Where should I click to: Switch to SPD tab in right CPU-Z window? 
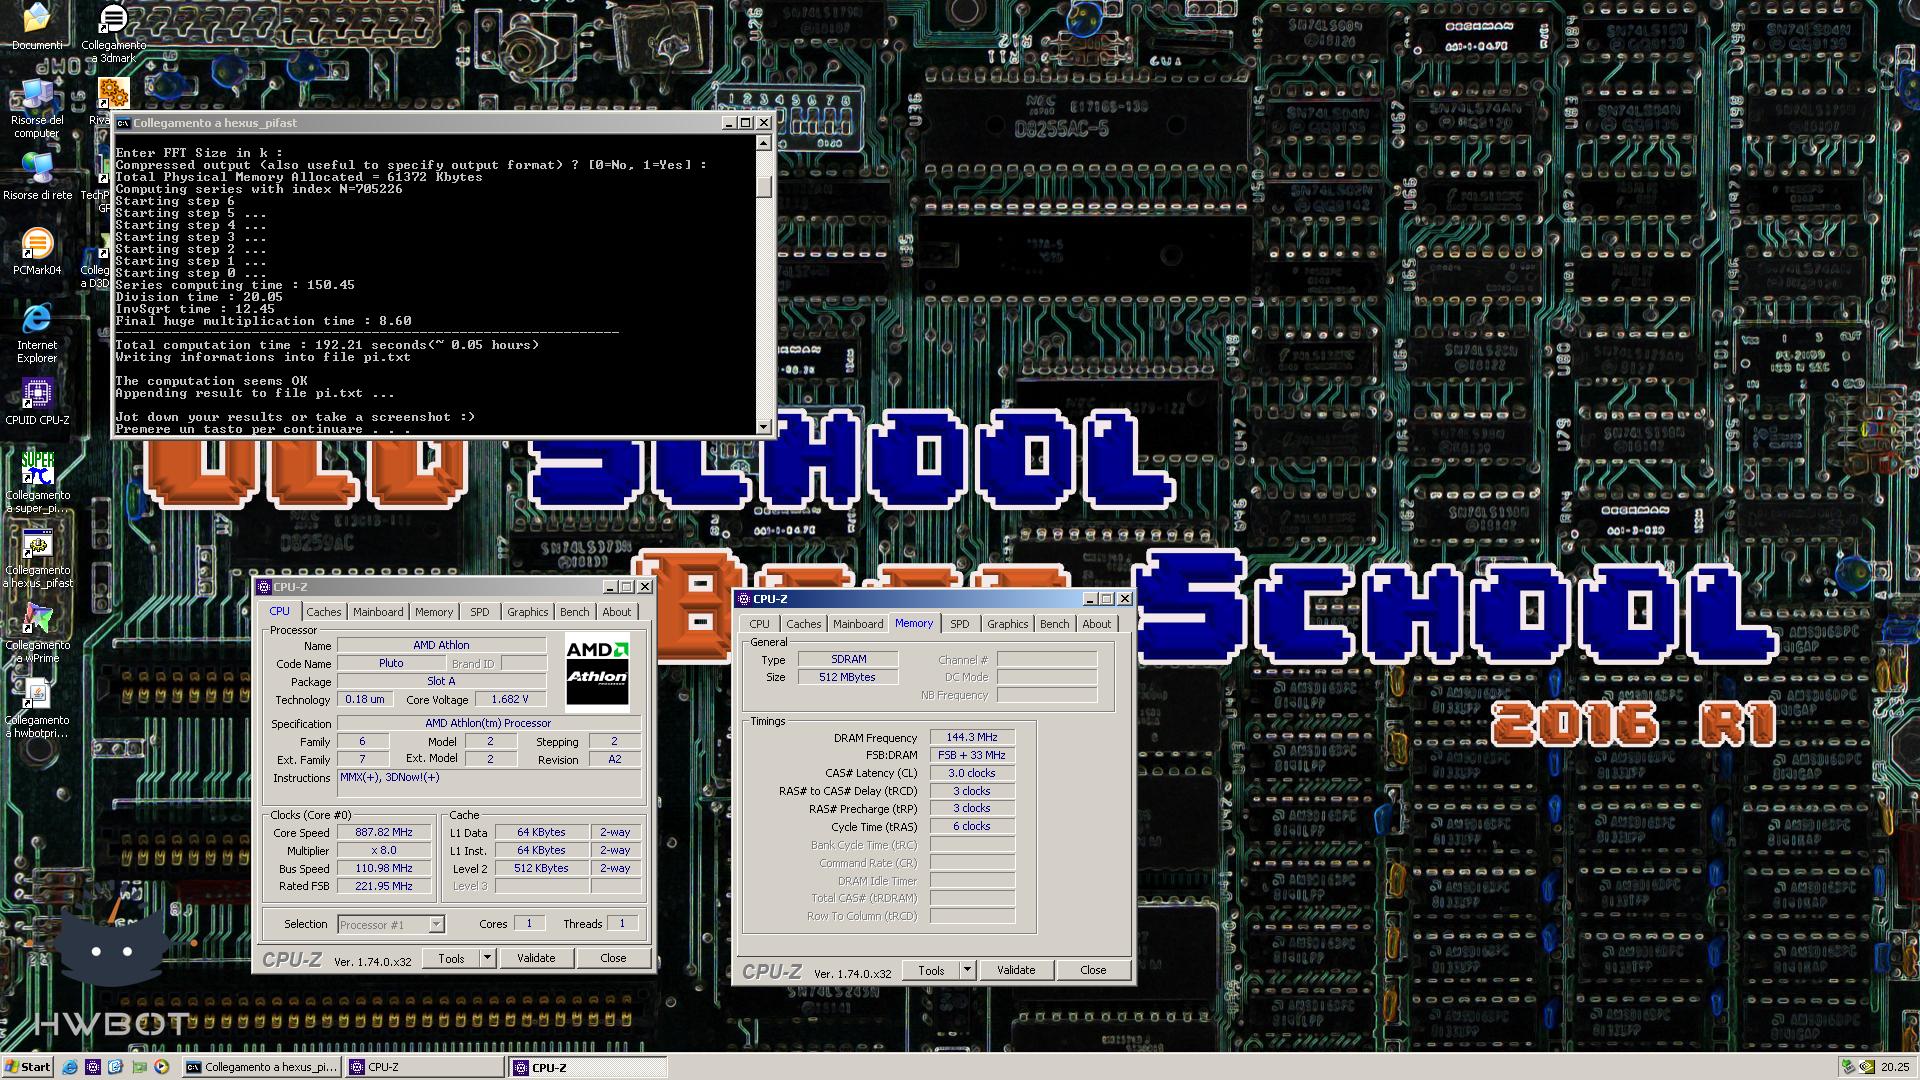coord(960,624)
